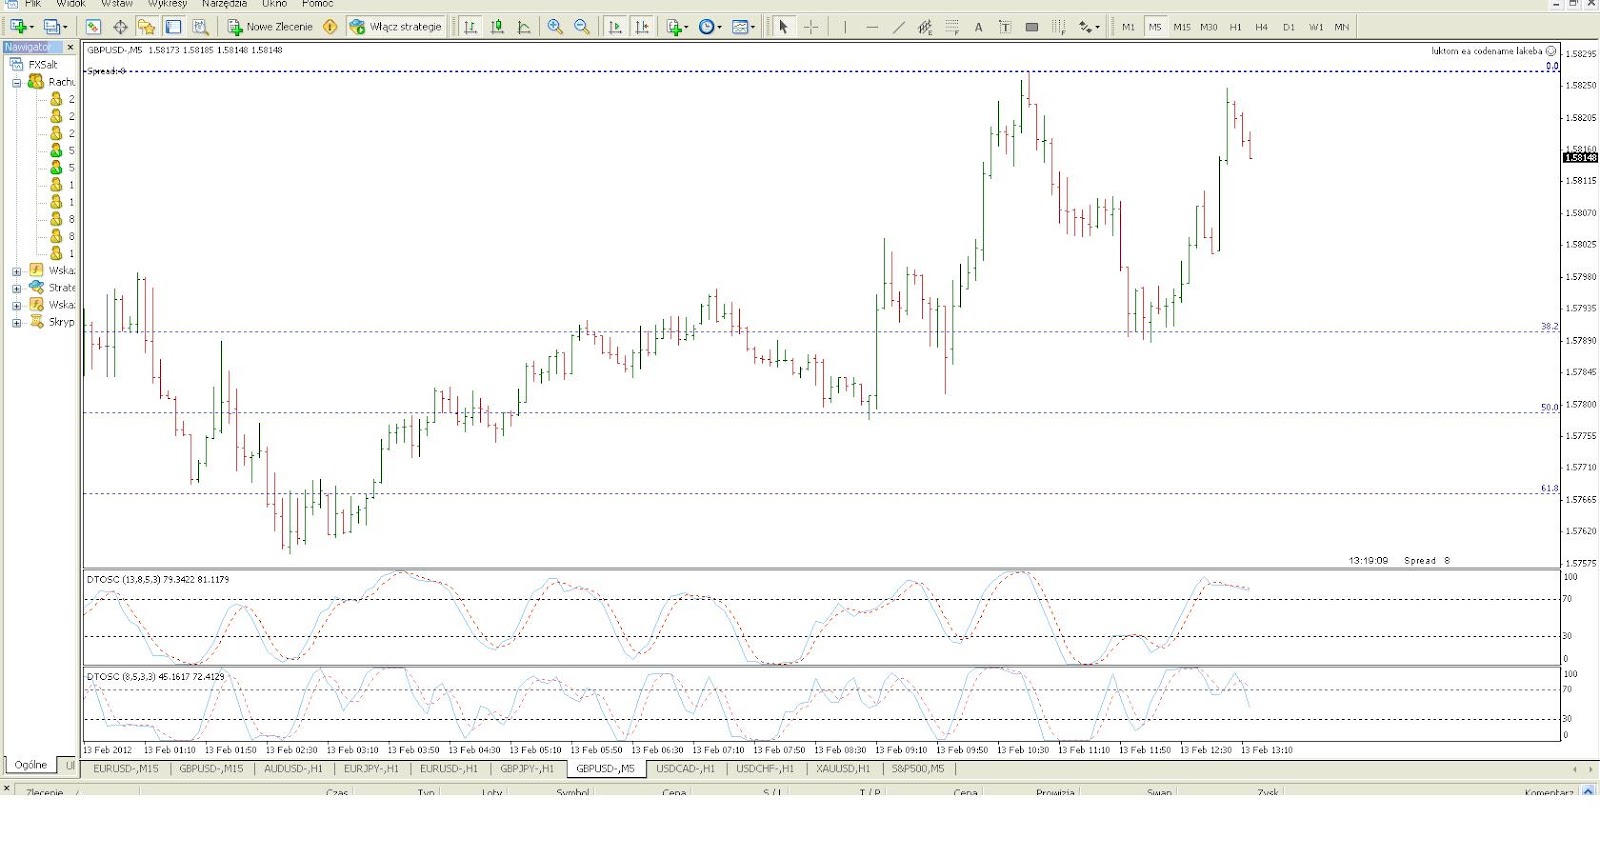
Task: Select the horizontal line tool
Action: click(x=872, y=27)
